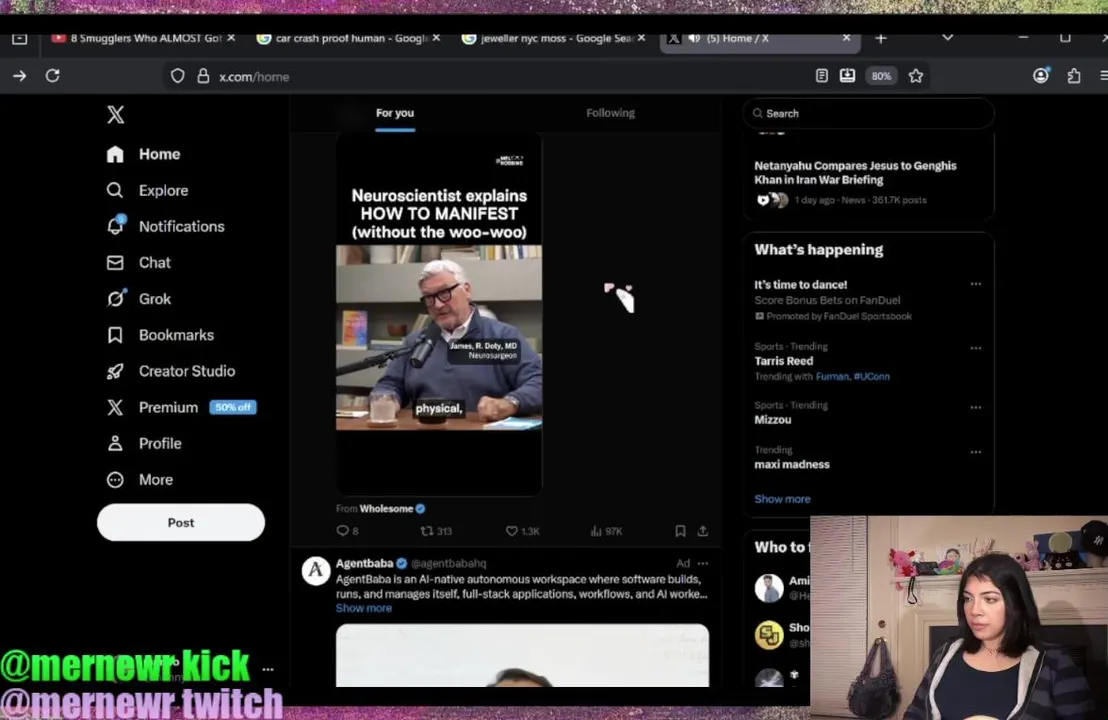1108x720 pixels.
Task: Share the Wholesome video post
Action: pos(702,531)
